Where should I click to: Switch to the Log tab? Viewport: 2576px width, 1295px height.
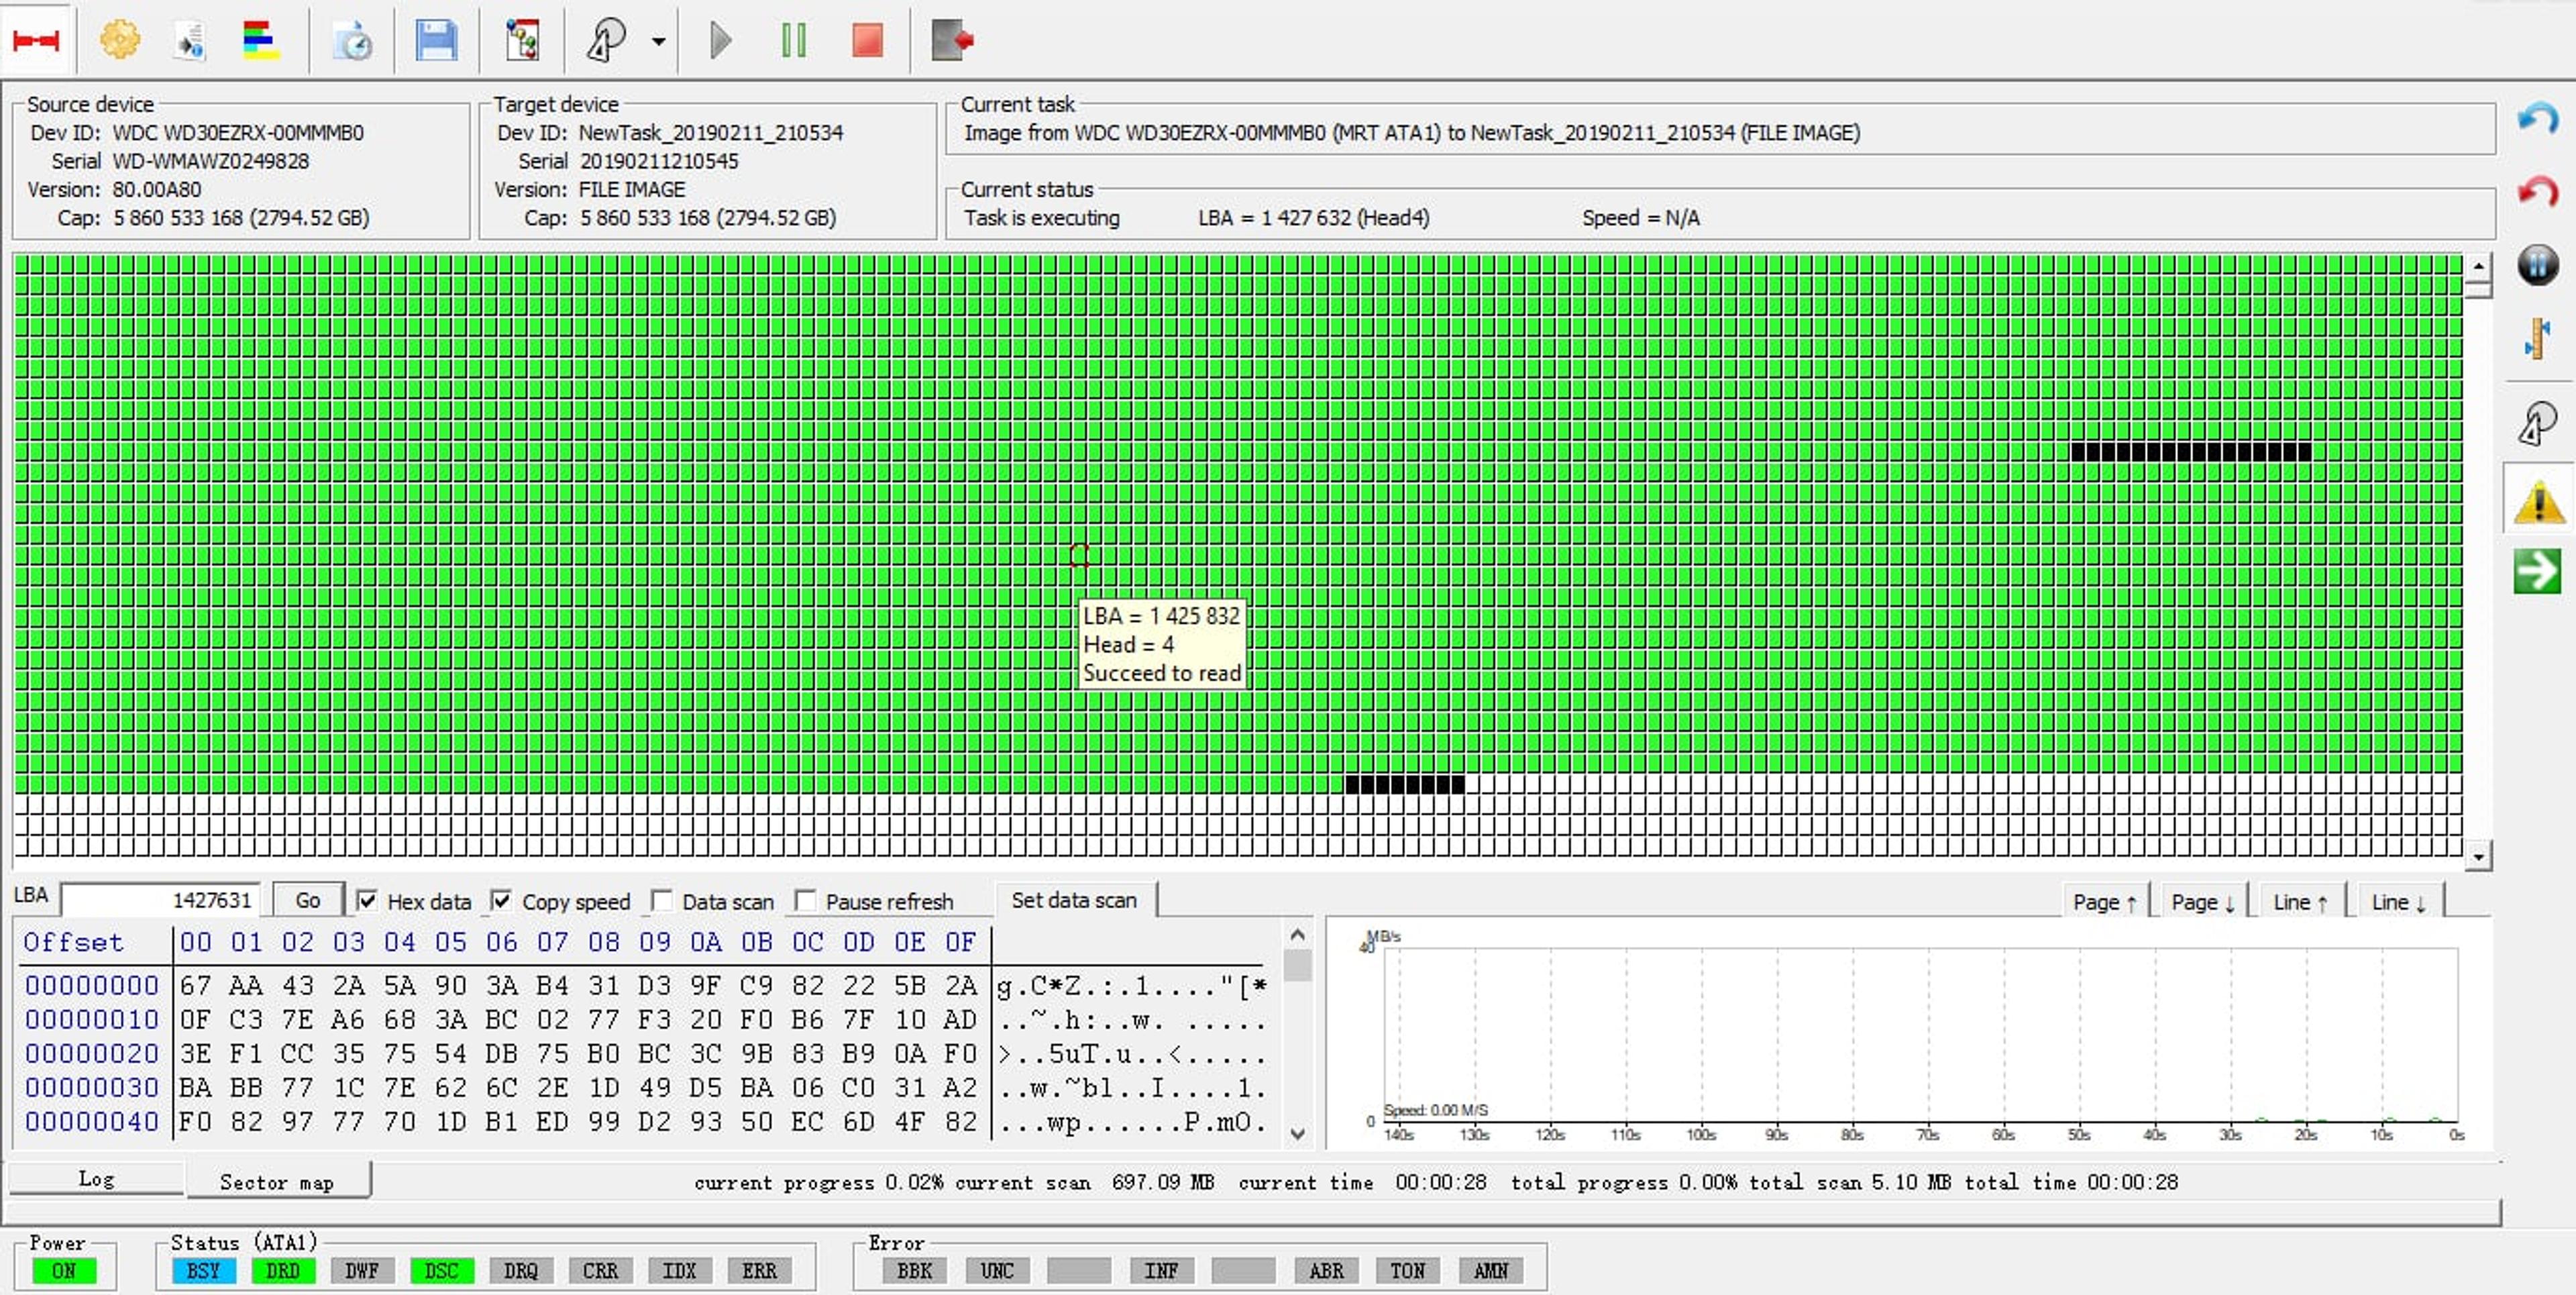(96, 1179)
